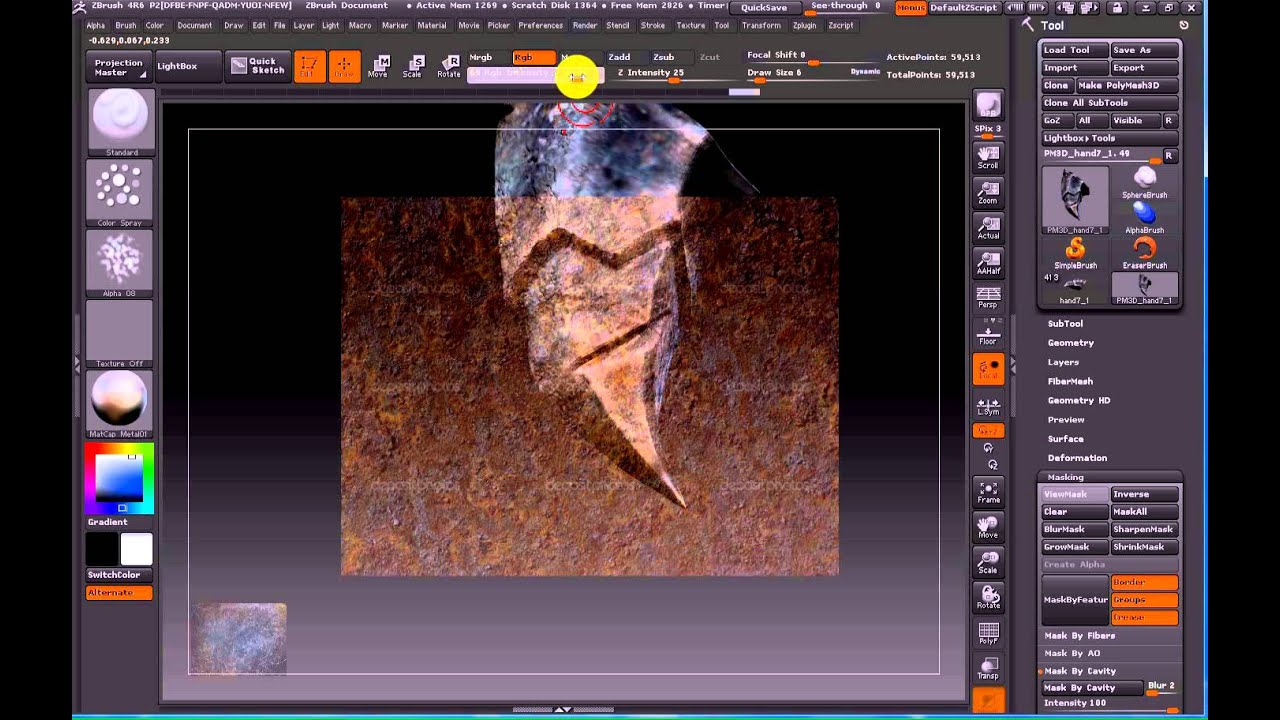Click the QuickSave button
The width and height of the screenshot is (1280, 720).
click(763, 8)
